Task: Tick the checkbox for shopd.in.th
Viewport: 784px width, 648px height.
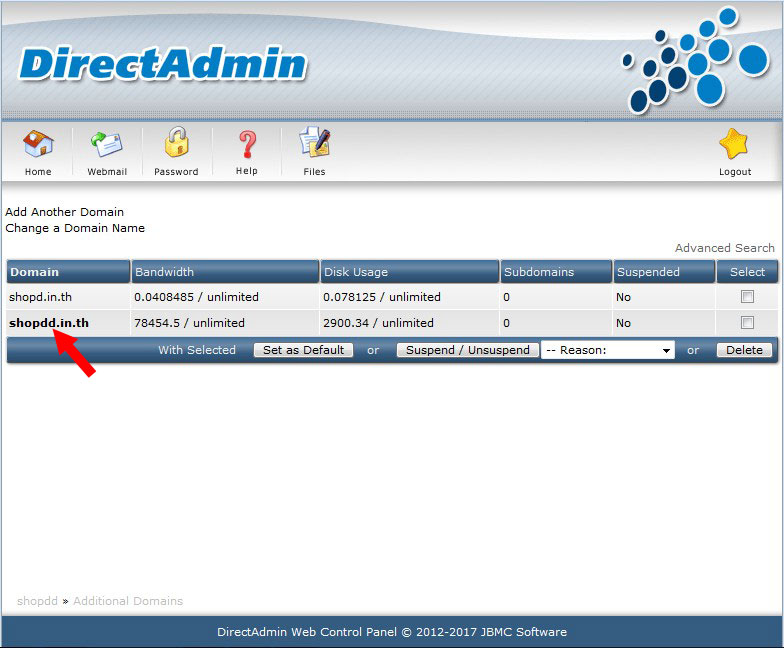Action: [746, 297]
